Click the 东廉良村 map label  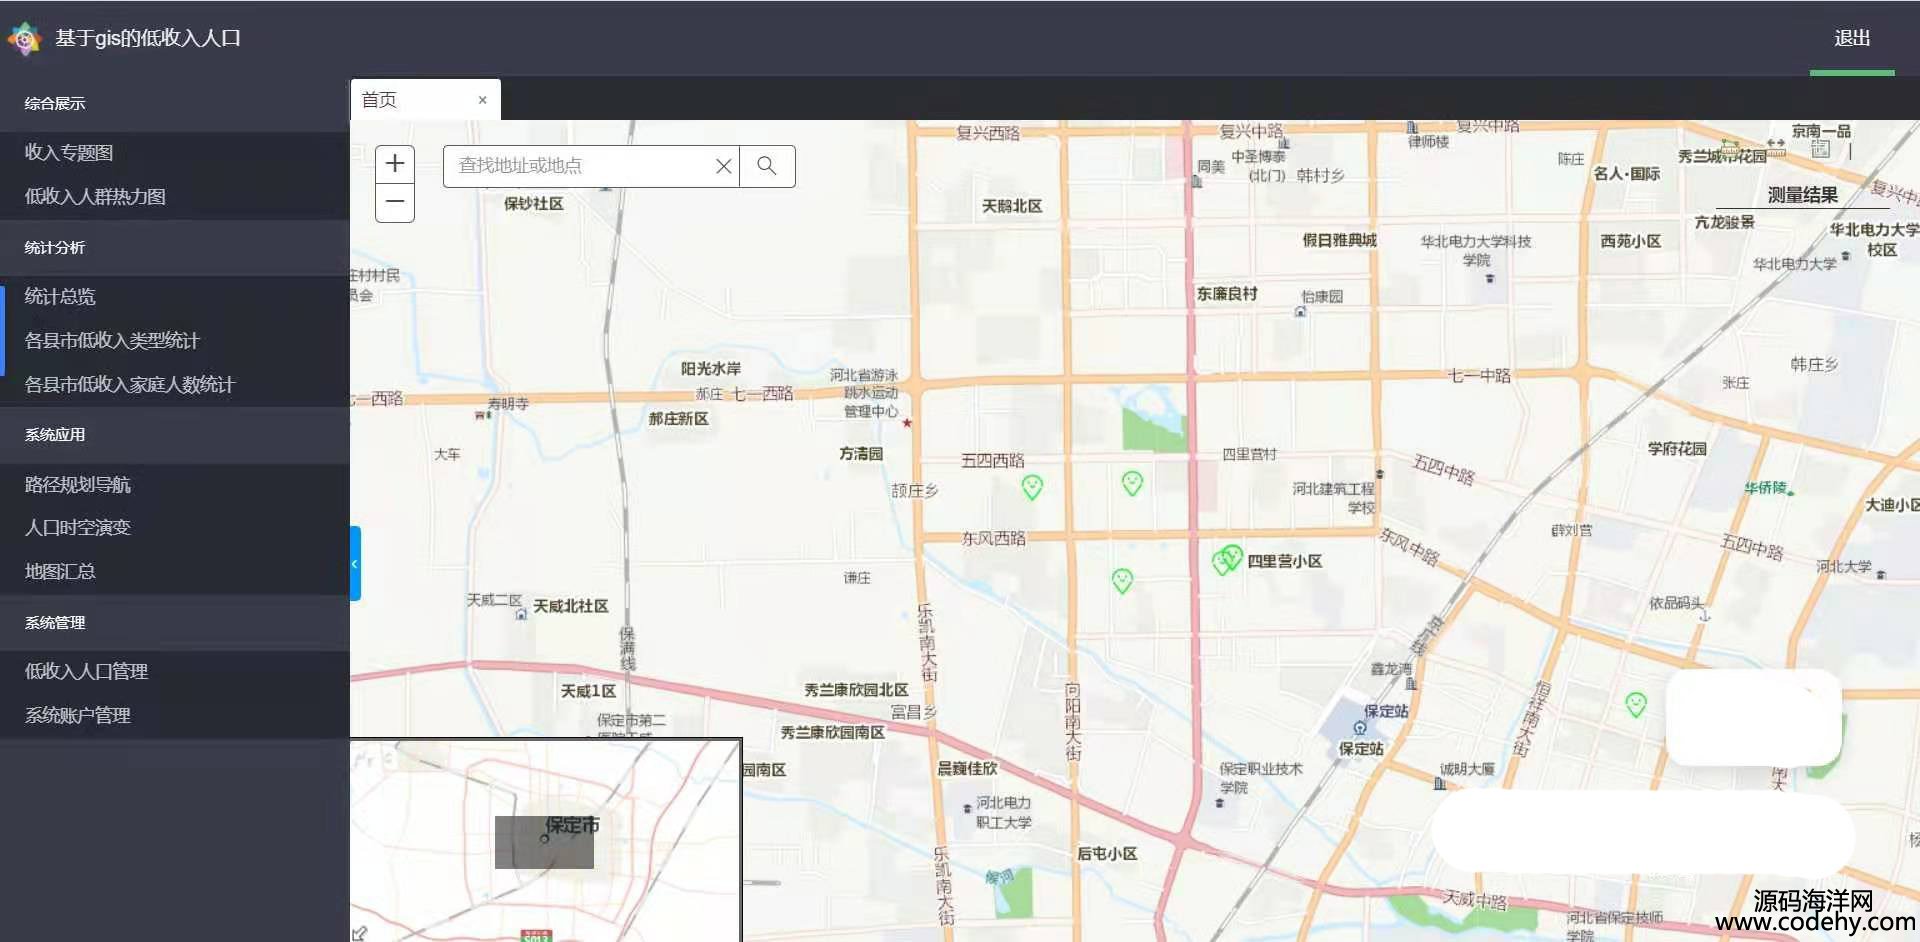click(1227, 294)
